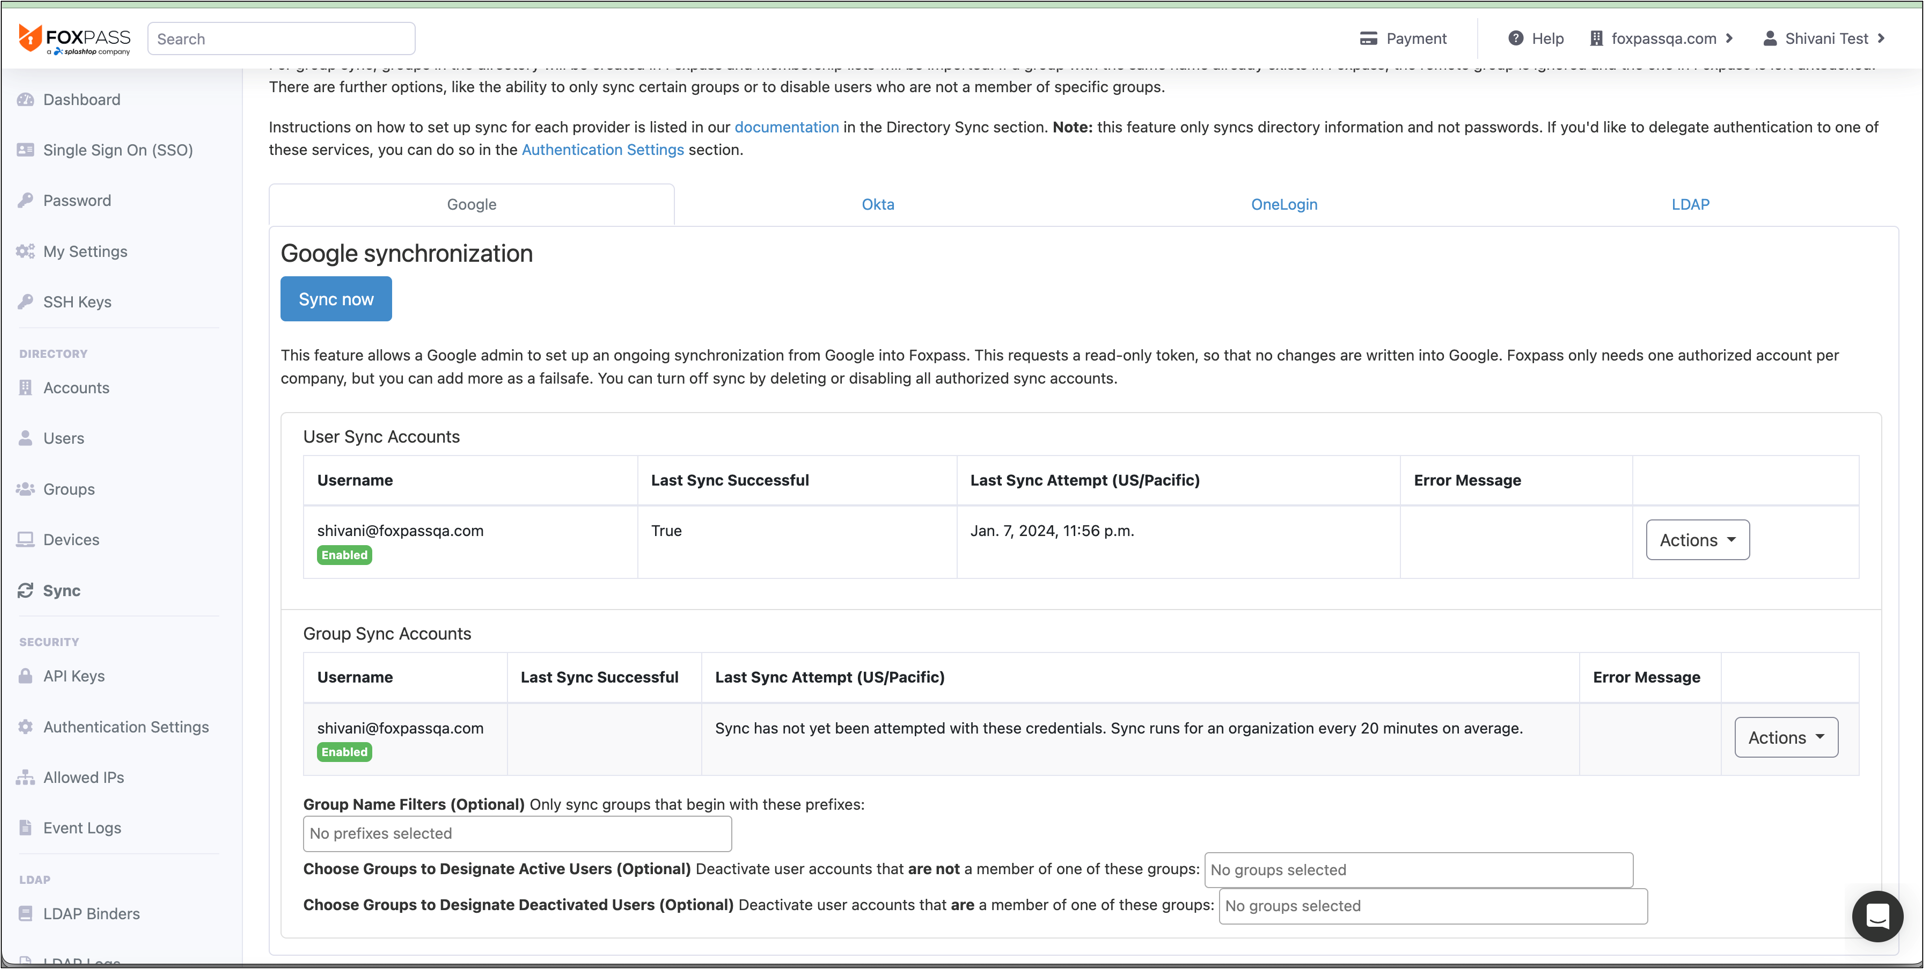The width and height of the screenshot is (1924, 969).
Task: Open Accounts in the sidebar
Action: click(x=76, y=388)
